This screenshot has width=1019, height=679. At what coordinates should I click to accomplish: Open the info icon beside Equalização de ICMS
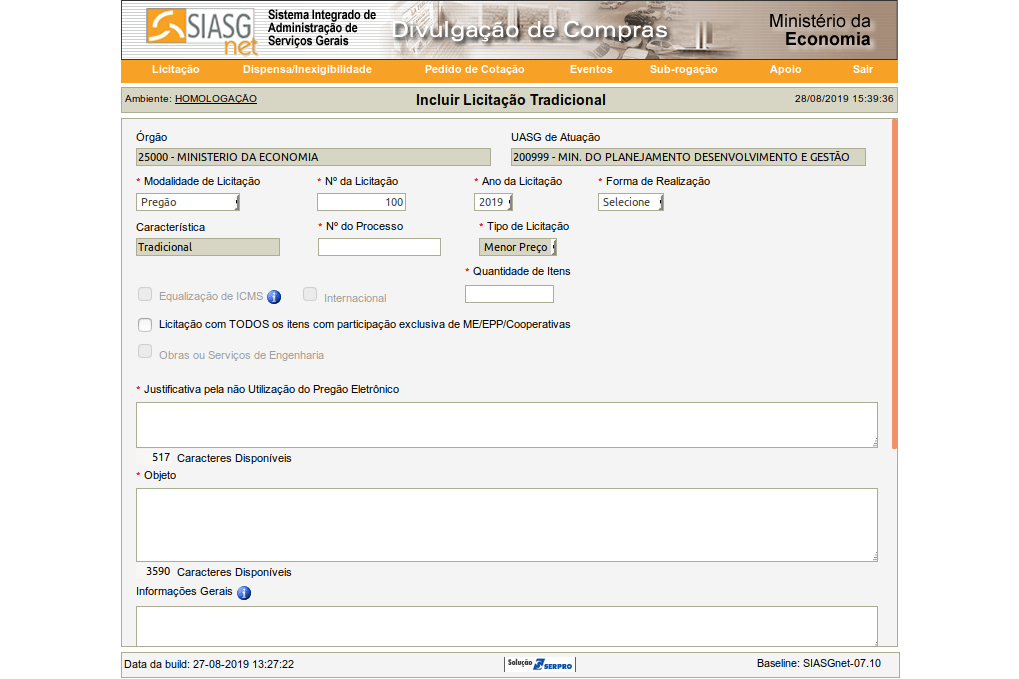tap(274, 297)
